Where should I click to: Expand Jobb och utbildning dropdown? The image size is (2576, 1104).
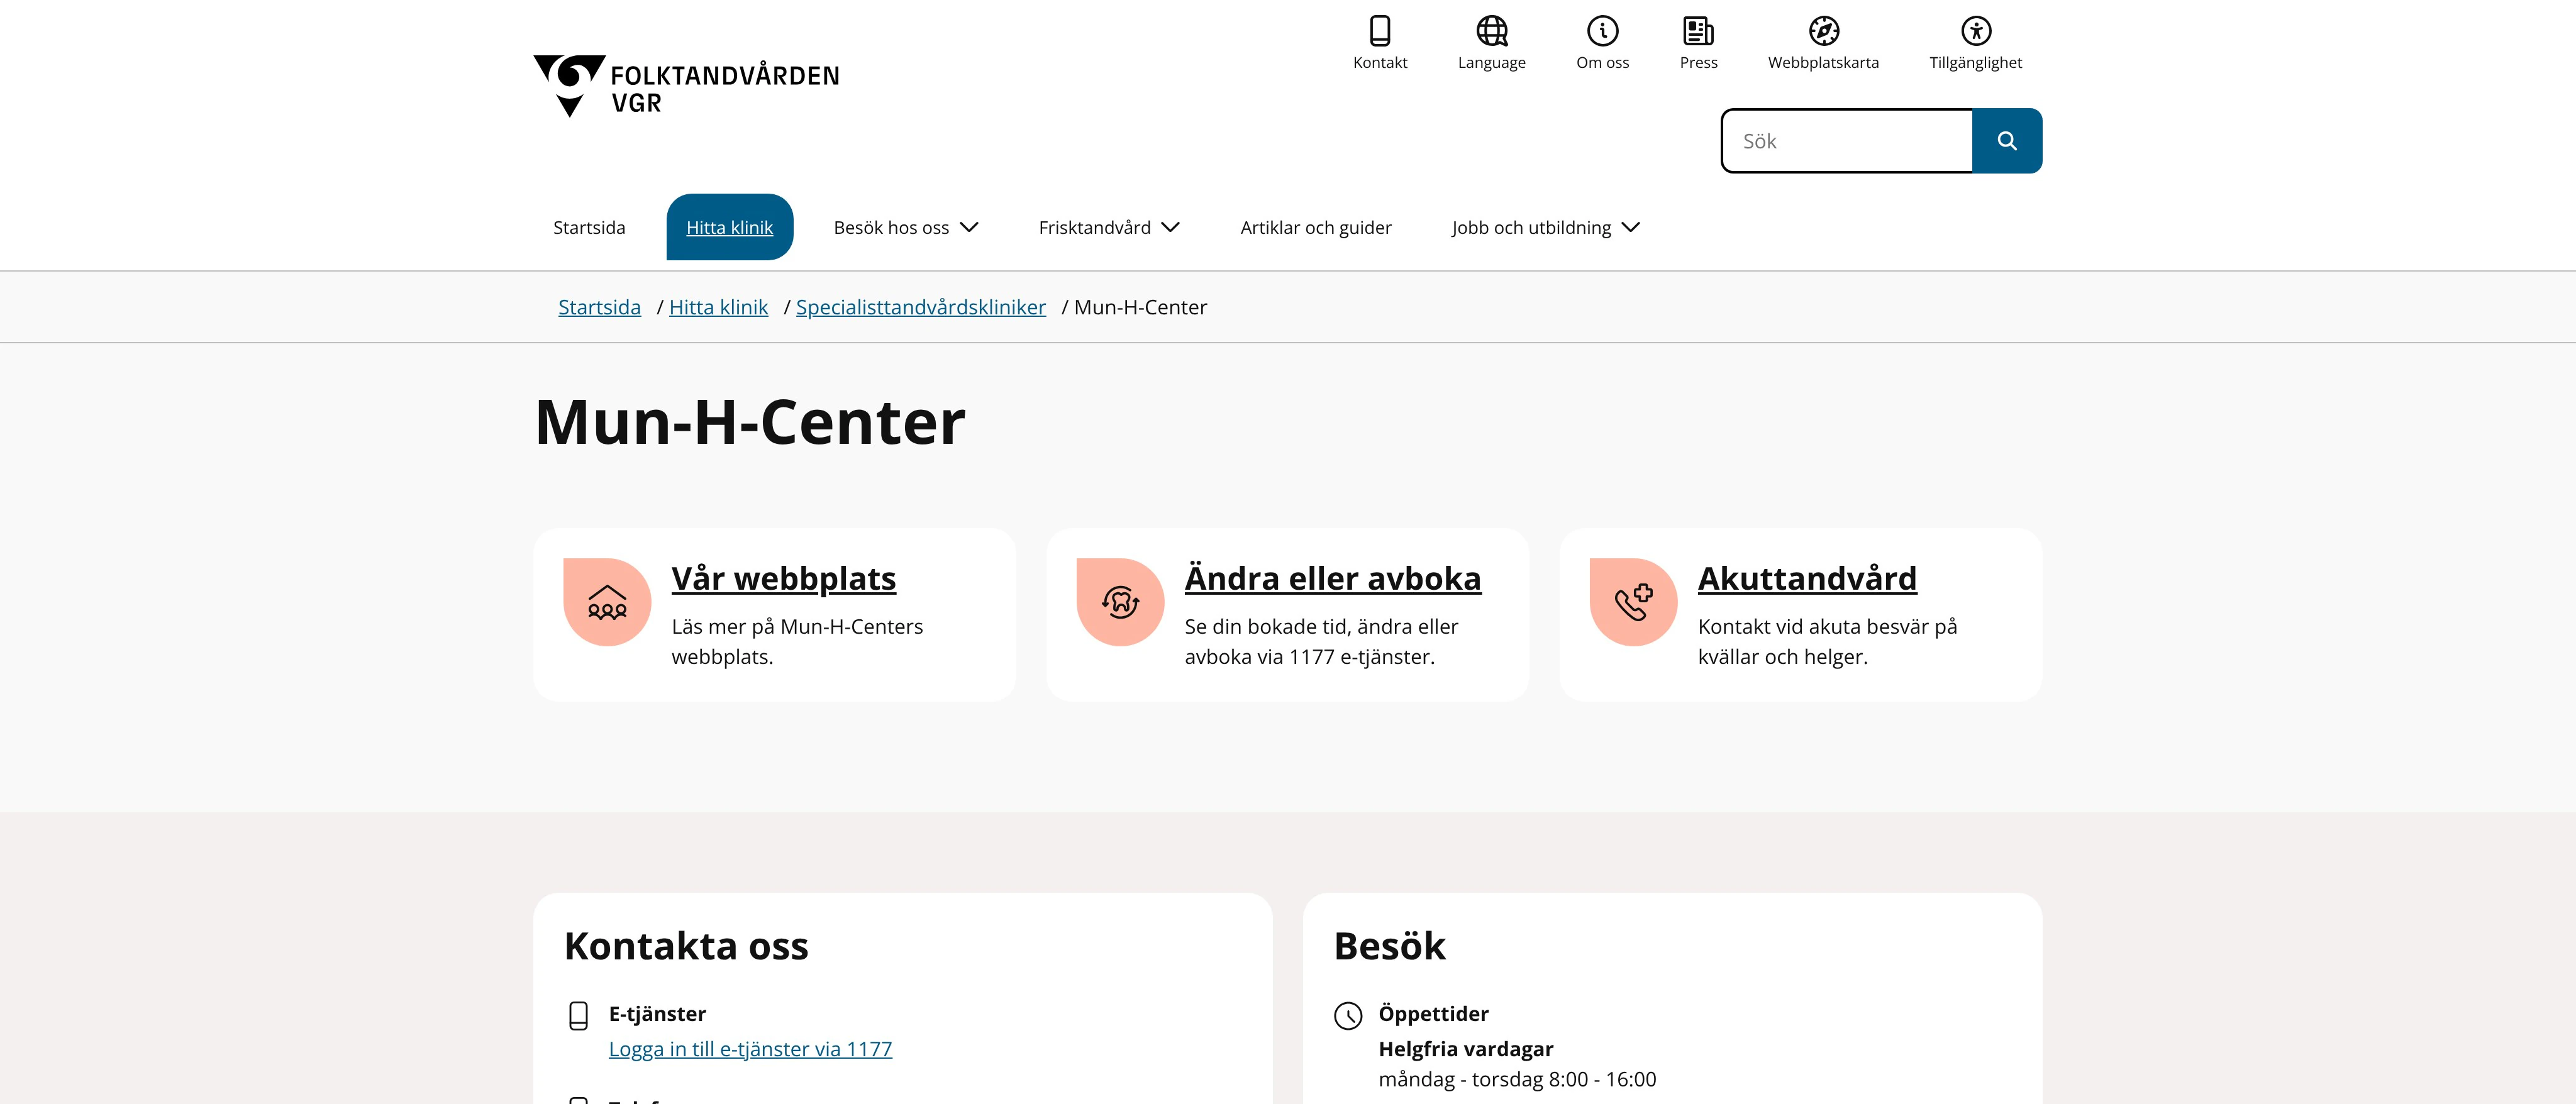point(1545,228)
